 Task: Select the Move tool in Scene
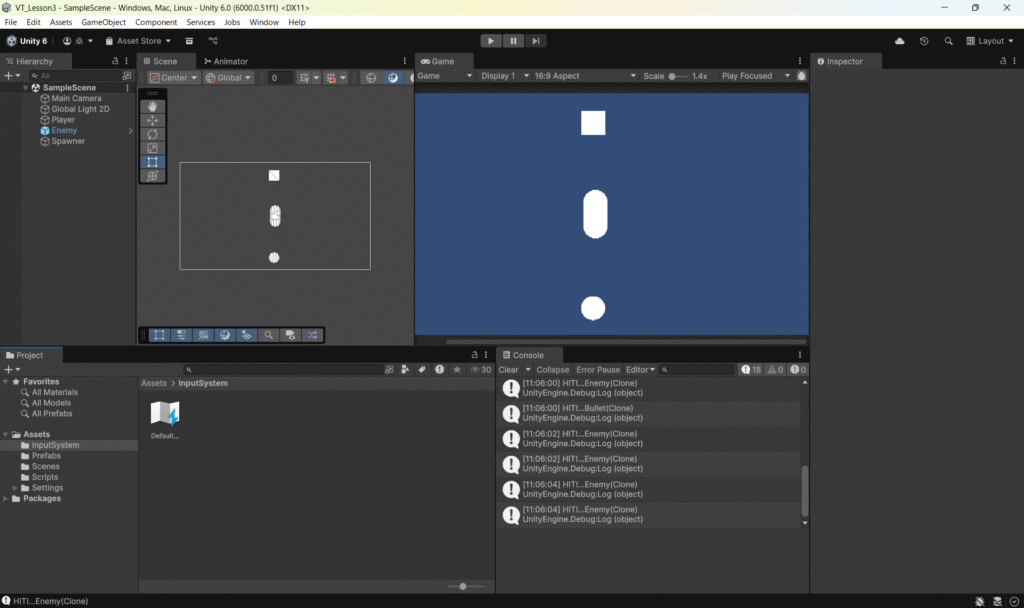coord(153,120)
